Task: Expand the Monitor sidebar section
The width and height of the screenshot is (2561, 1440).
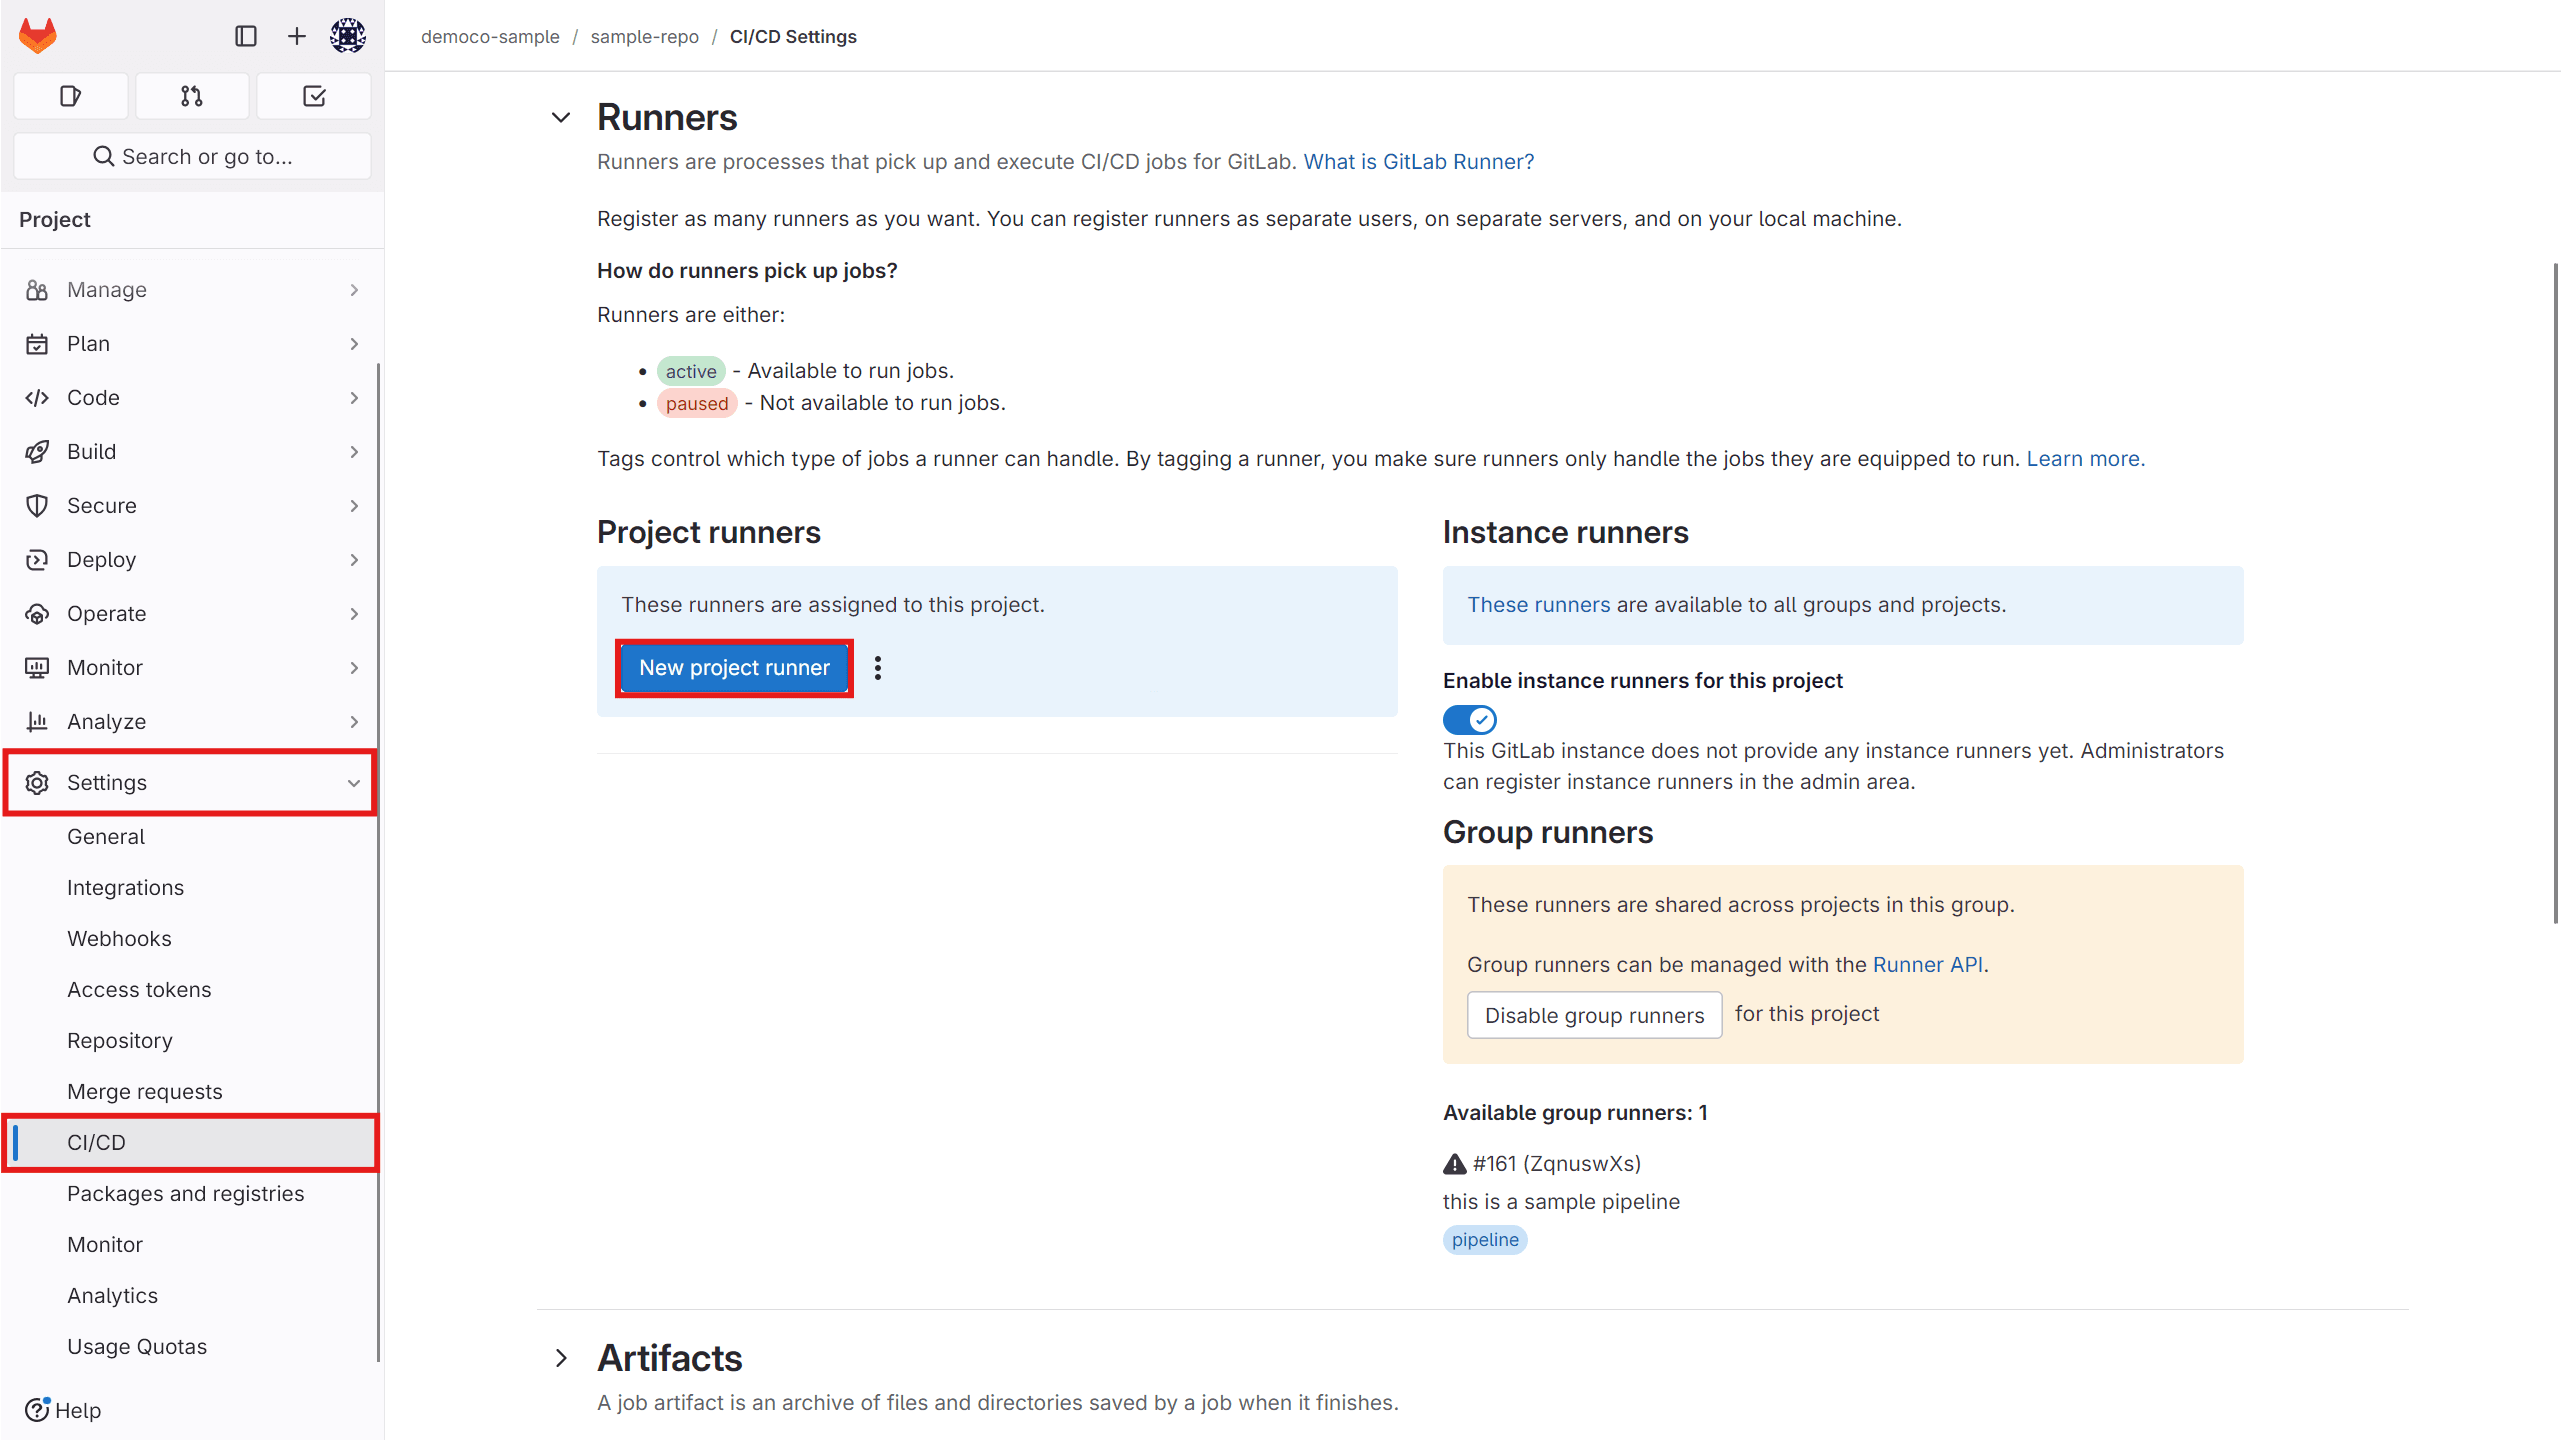Action: (192, 668)
